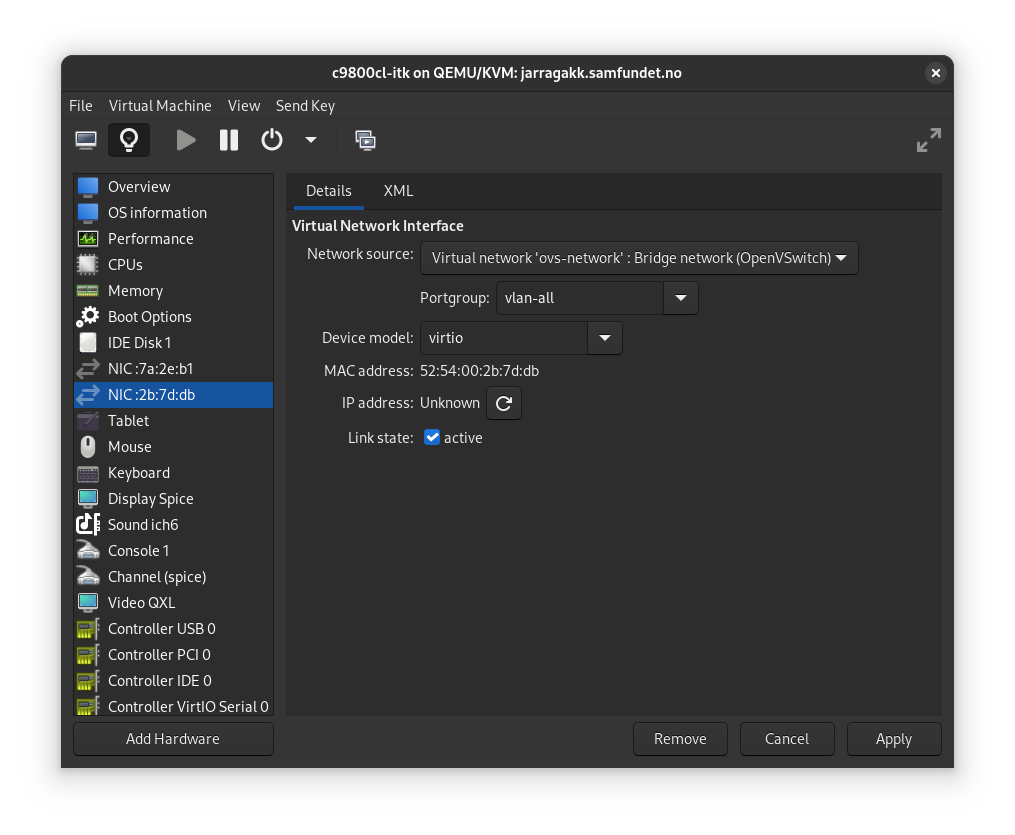Open the Send Key menu
Screen dimensions: 1015x835
(x=306, y=106)
